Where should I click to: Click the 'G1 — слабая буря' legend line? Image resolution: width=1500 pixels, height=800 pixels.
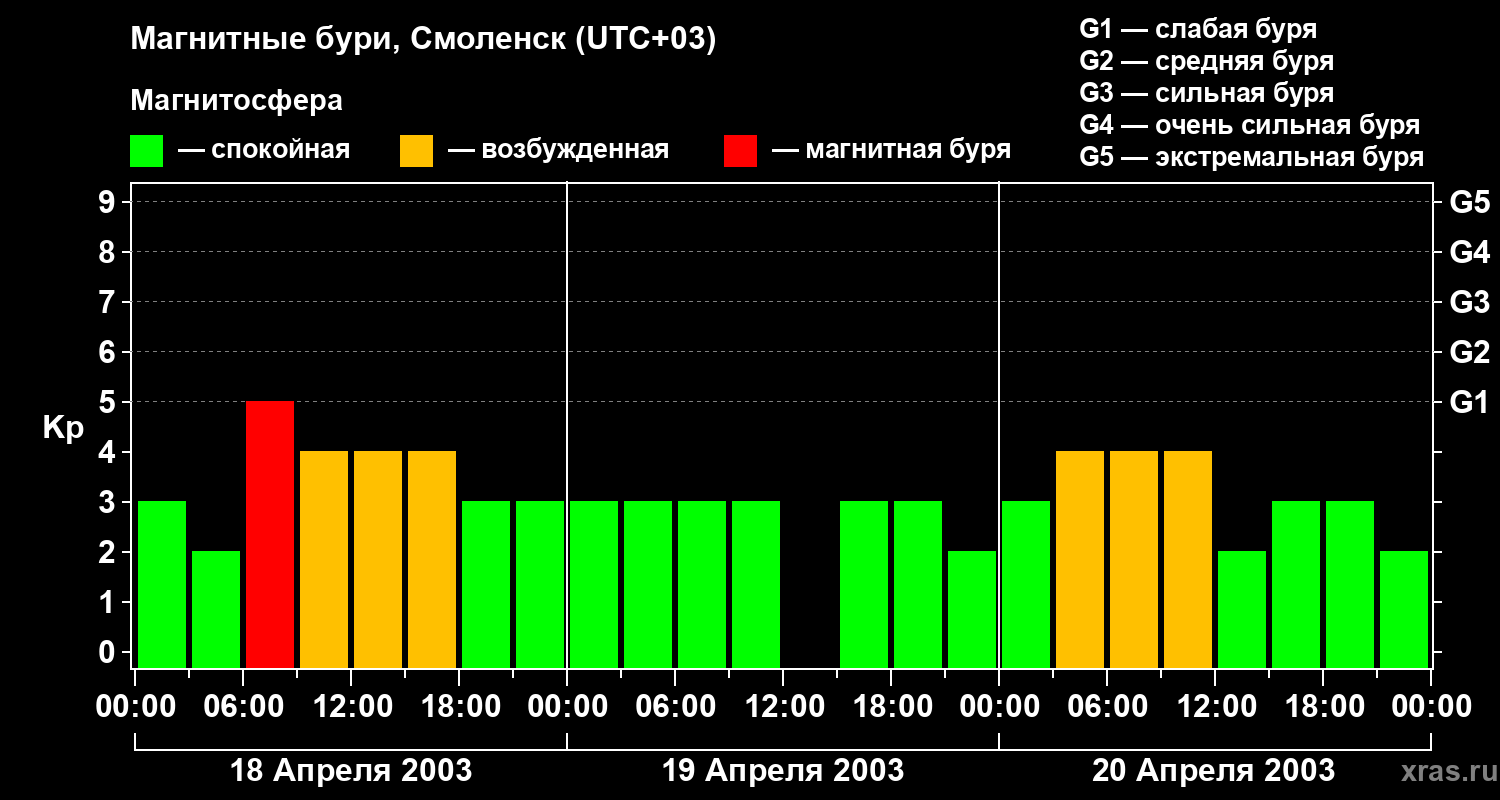(1198, 29)
